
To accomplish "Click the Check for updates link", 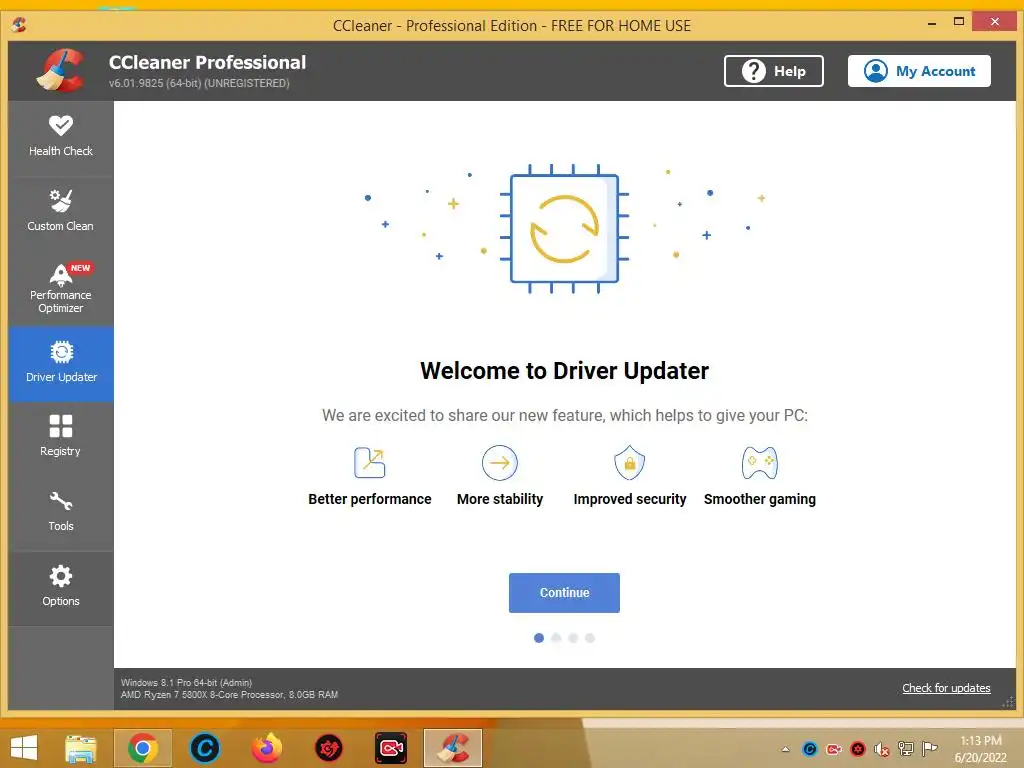I will pyautogui.click(x=946, y=688).
